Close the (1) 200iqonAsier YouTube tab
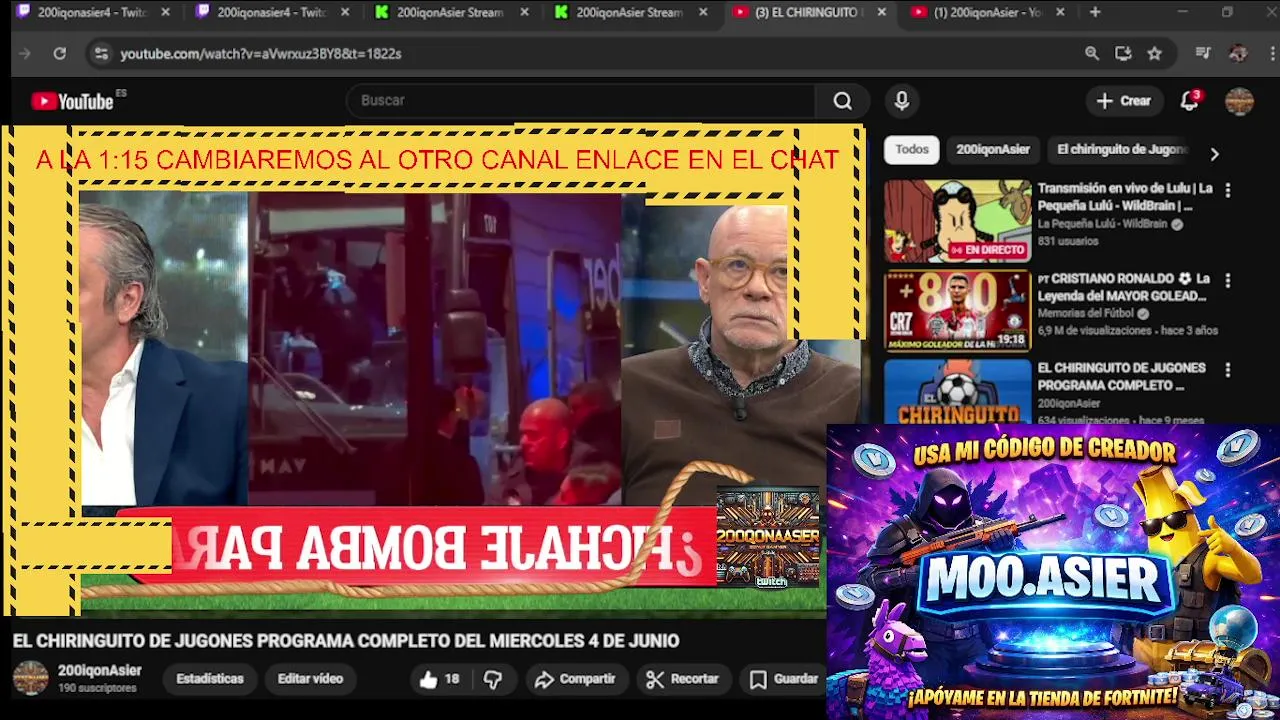 click(x=1060, y=12)
